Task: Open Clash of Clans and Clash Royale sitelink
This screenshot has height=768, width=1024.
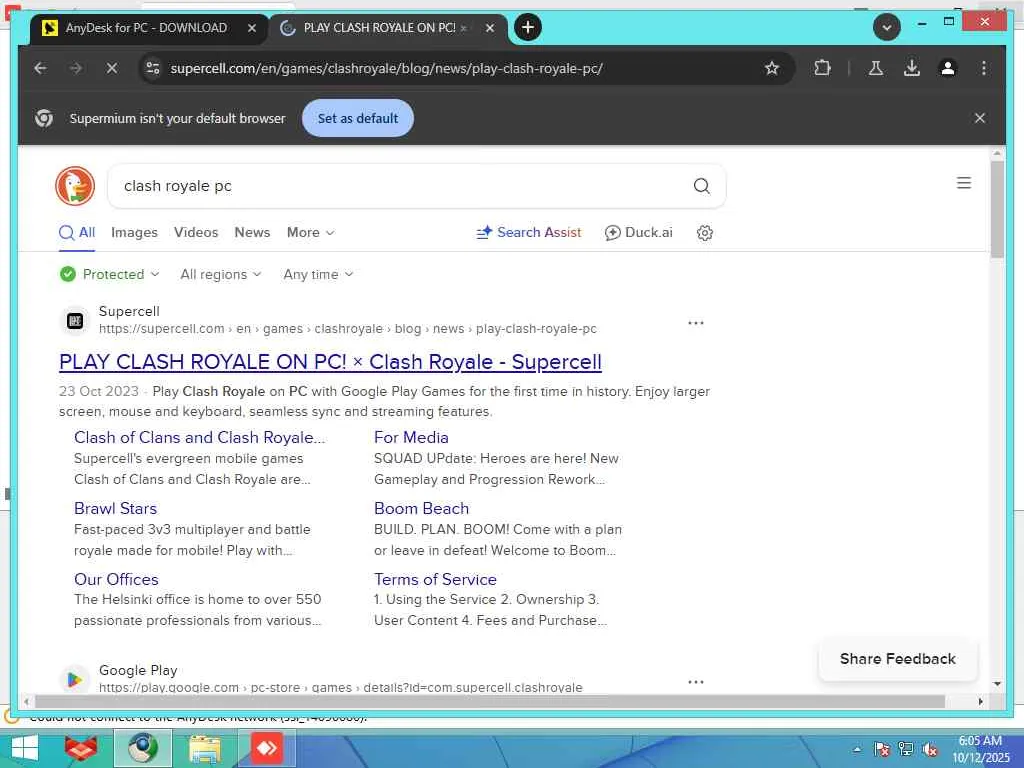Action: [199, 438]
